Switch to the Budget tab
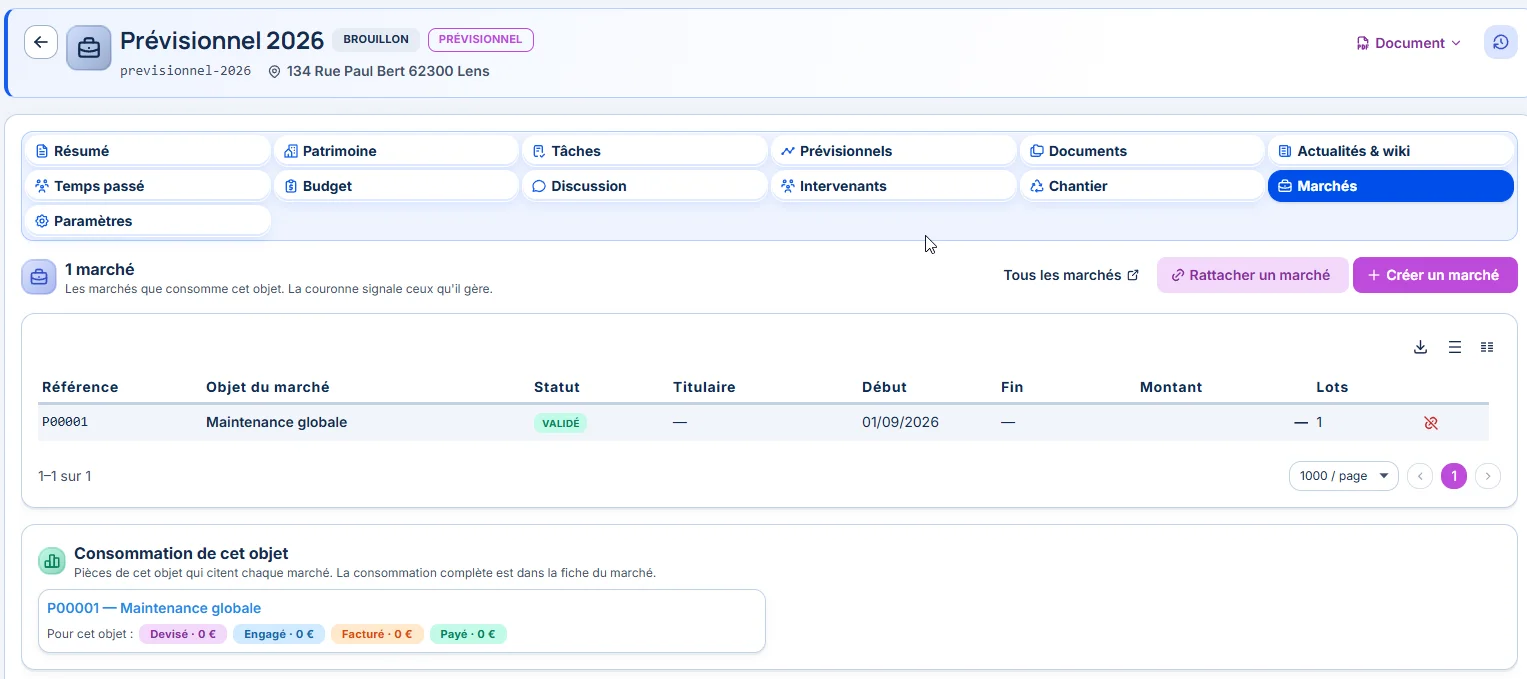 [x=395, y=186]
